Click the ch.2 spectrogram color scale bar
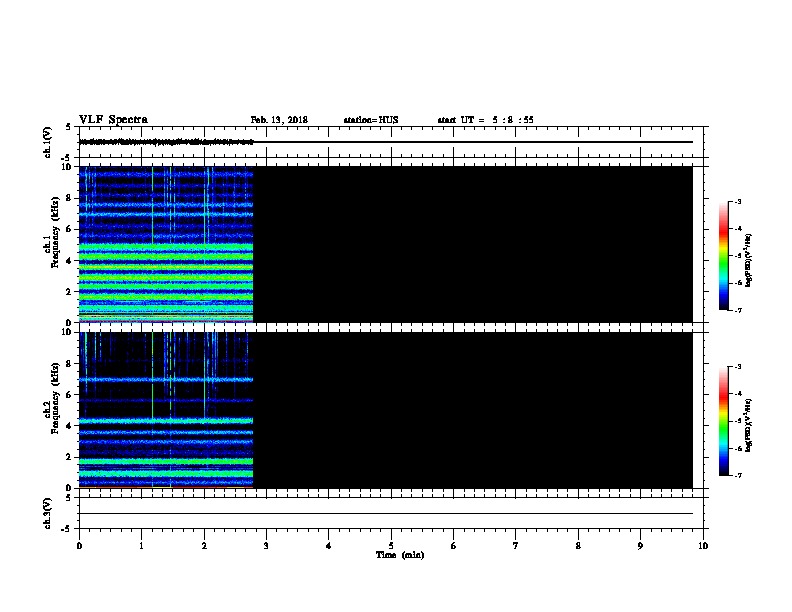 pos(723,421)
